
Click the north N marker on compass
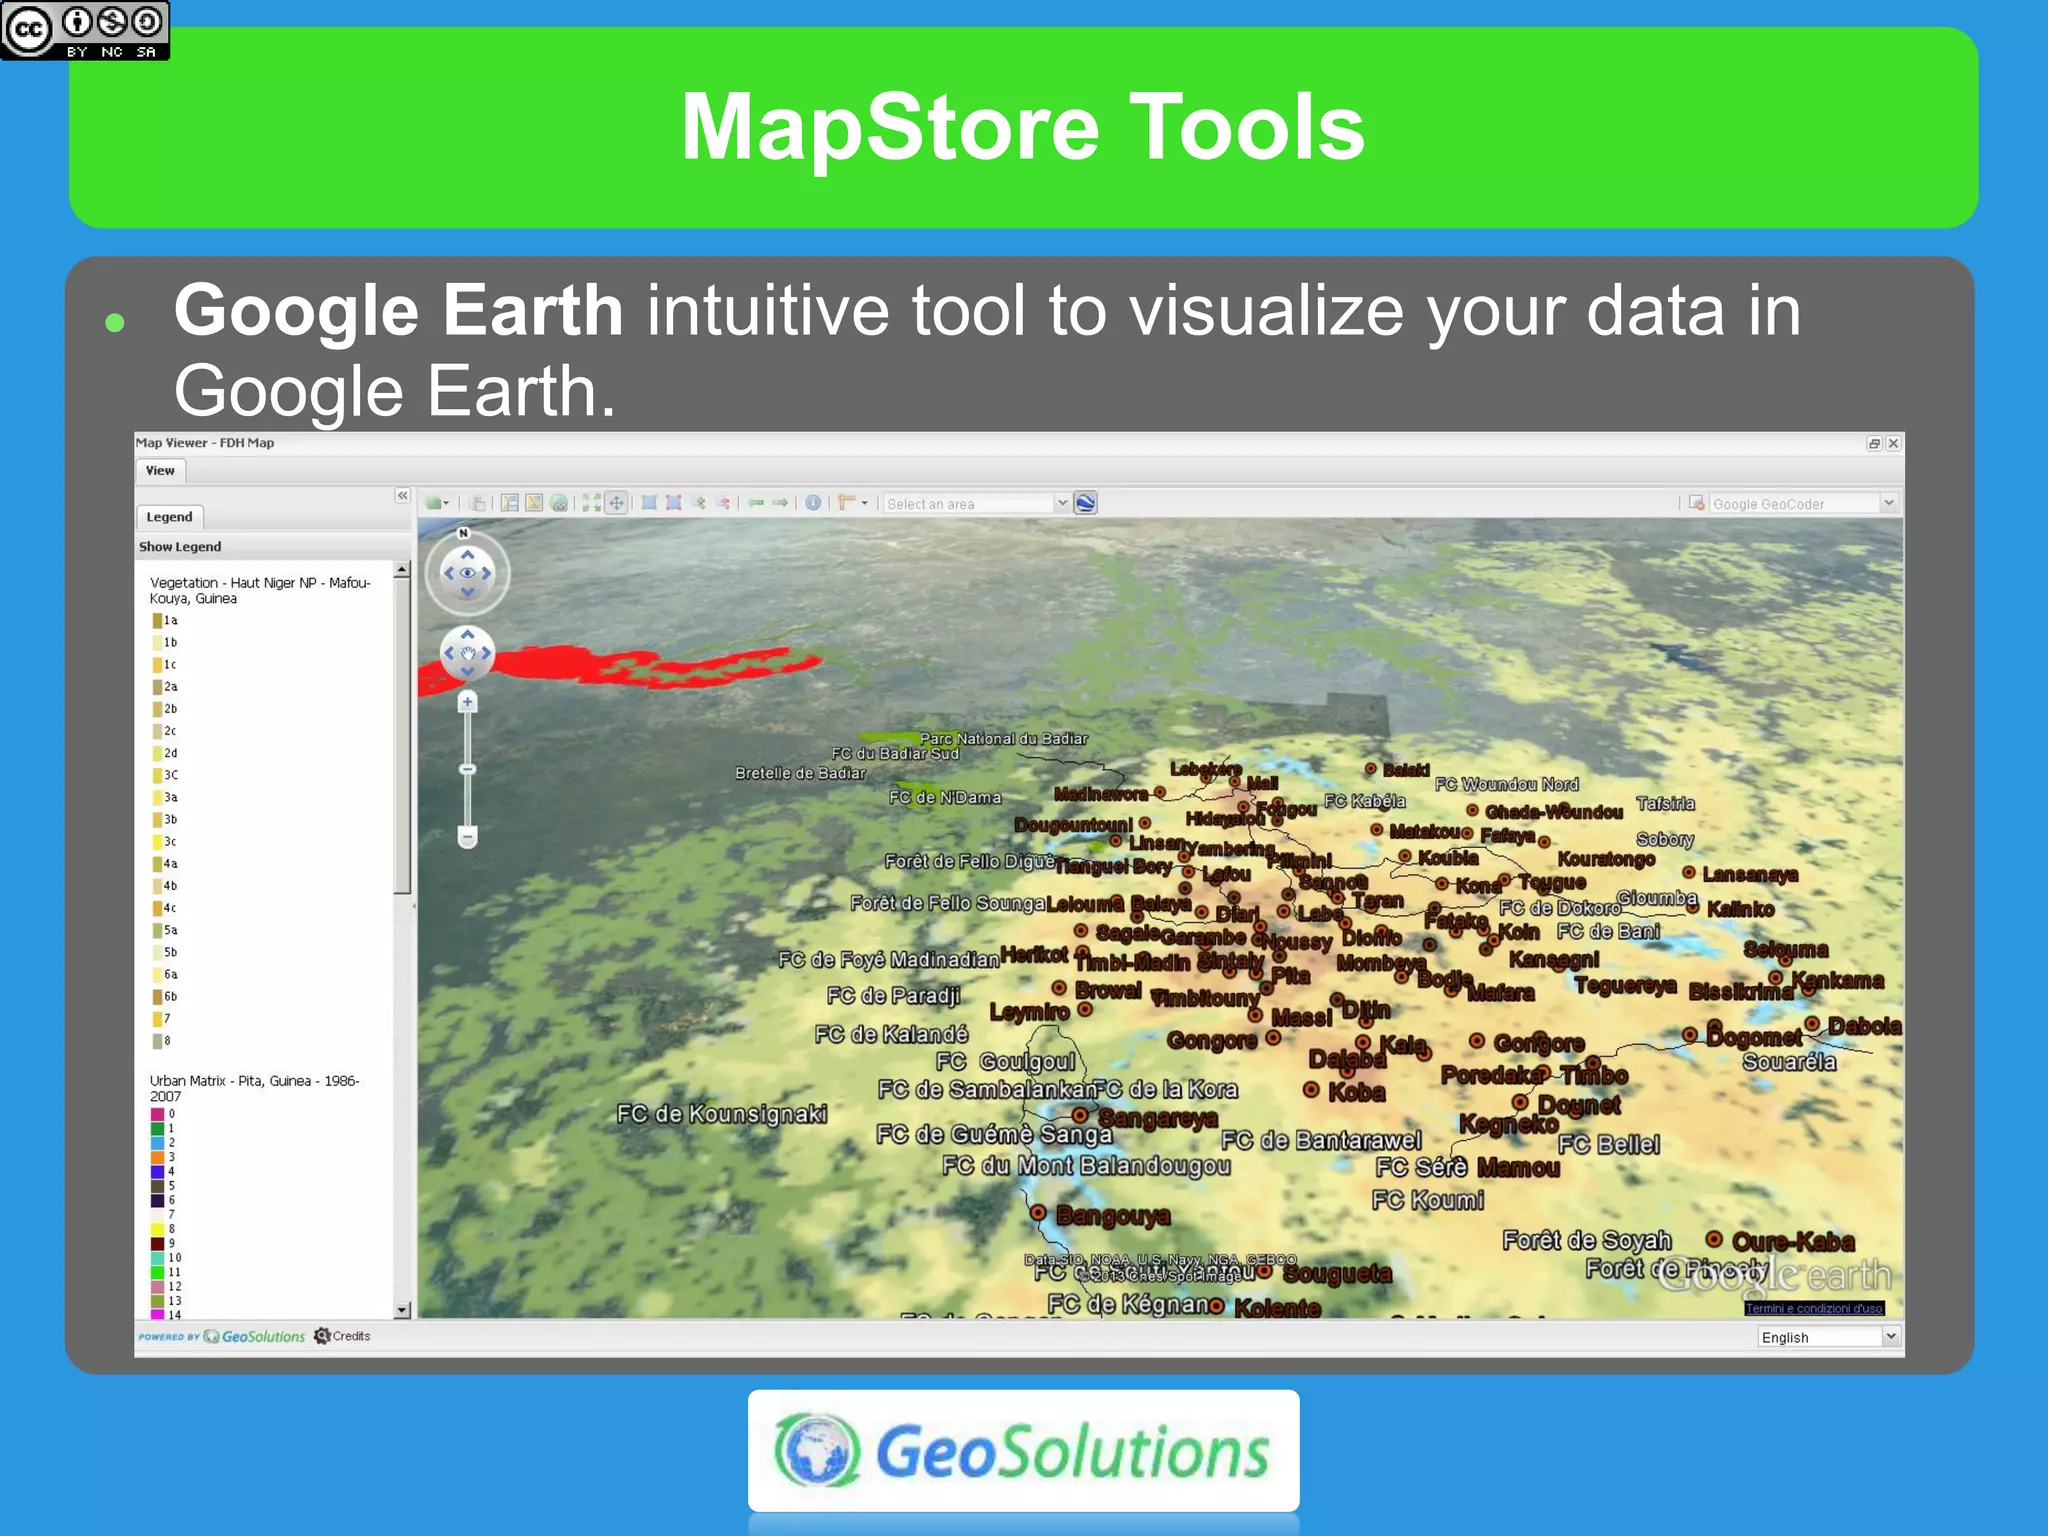click(x=463, y=534)
